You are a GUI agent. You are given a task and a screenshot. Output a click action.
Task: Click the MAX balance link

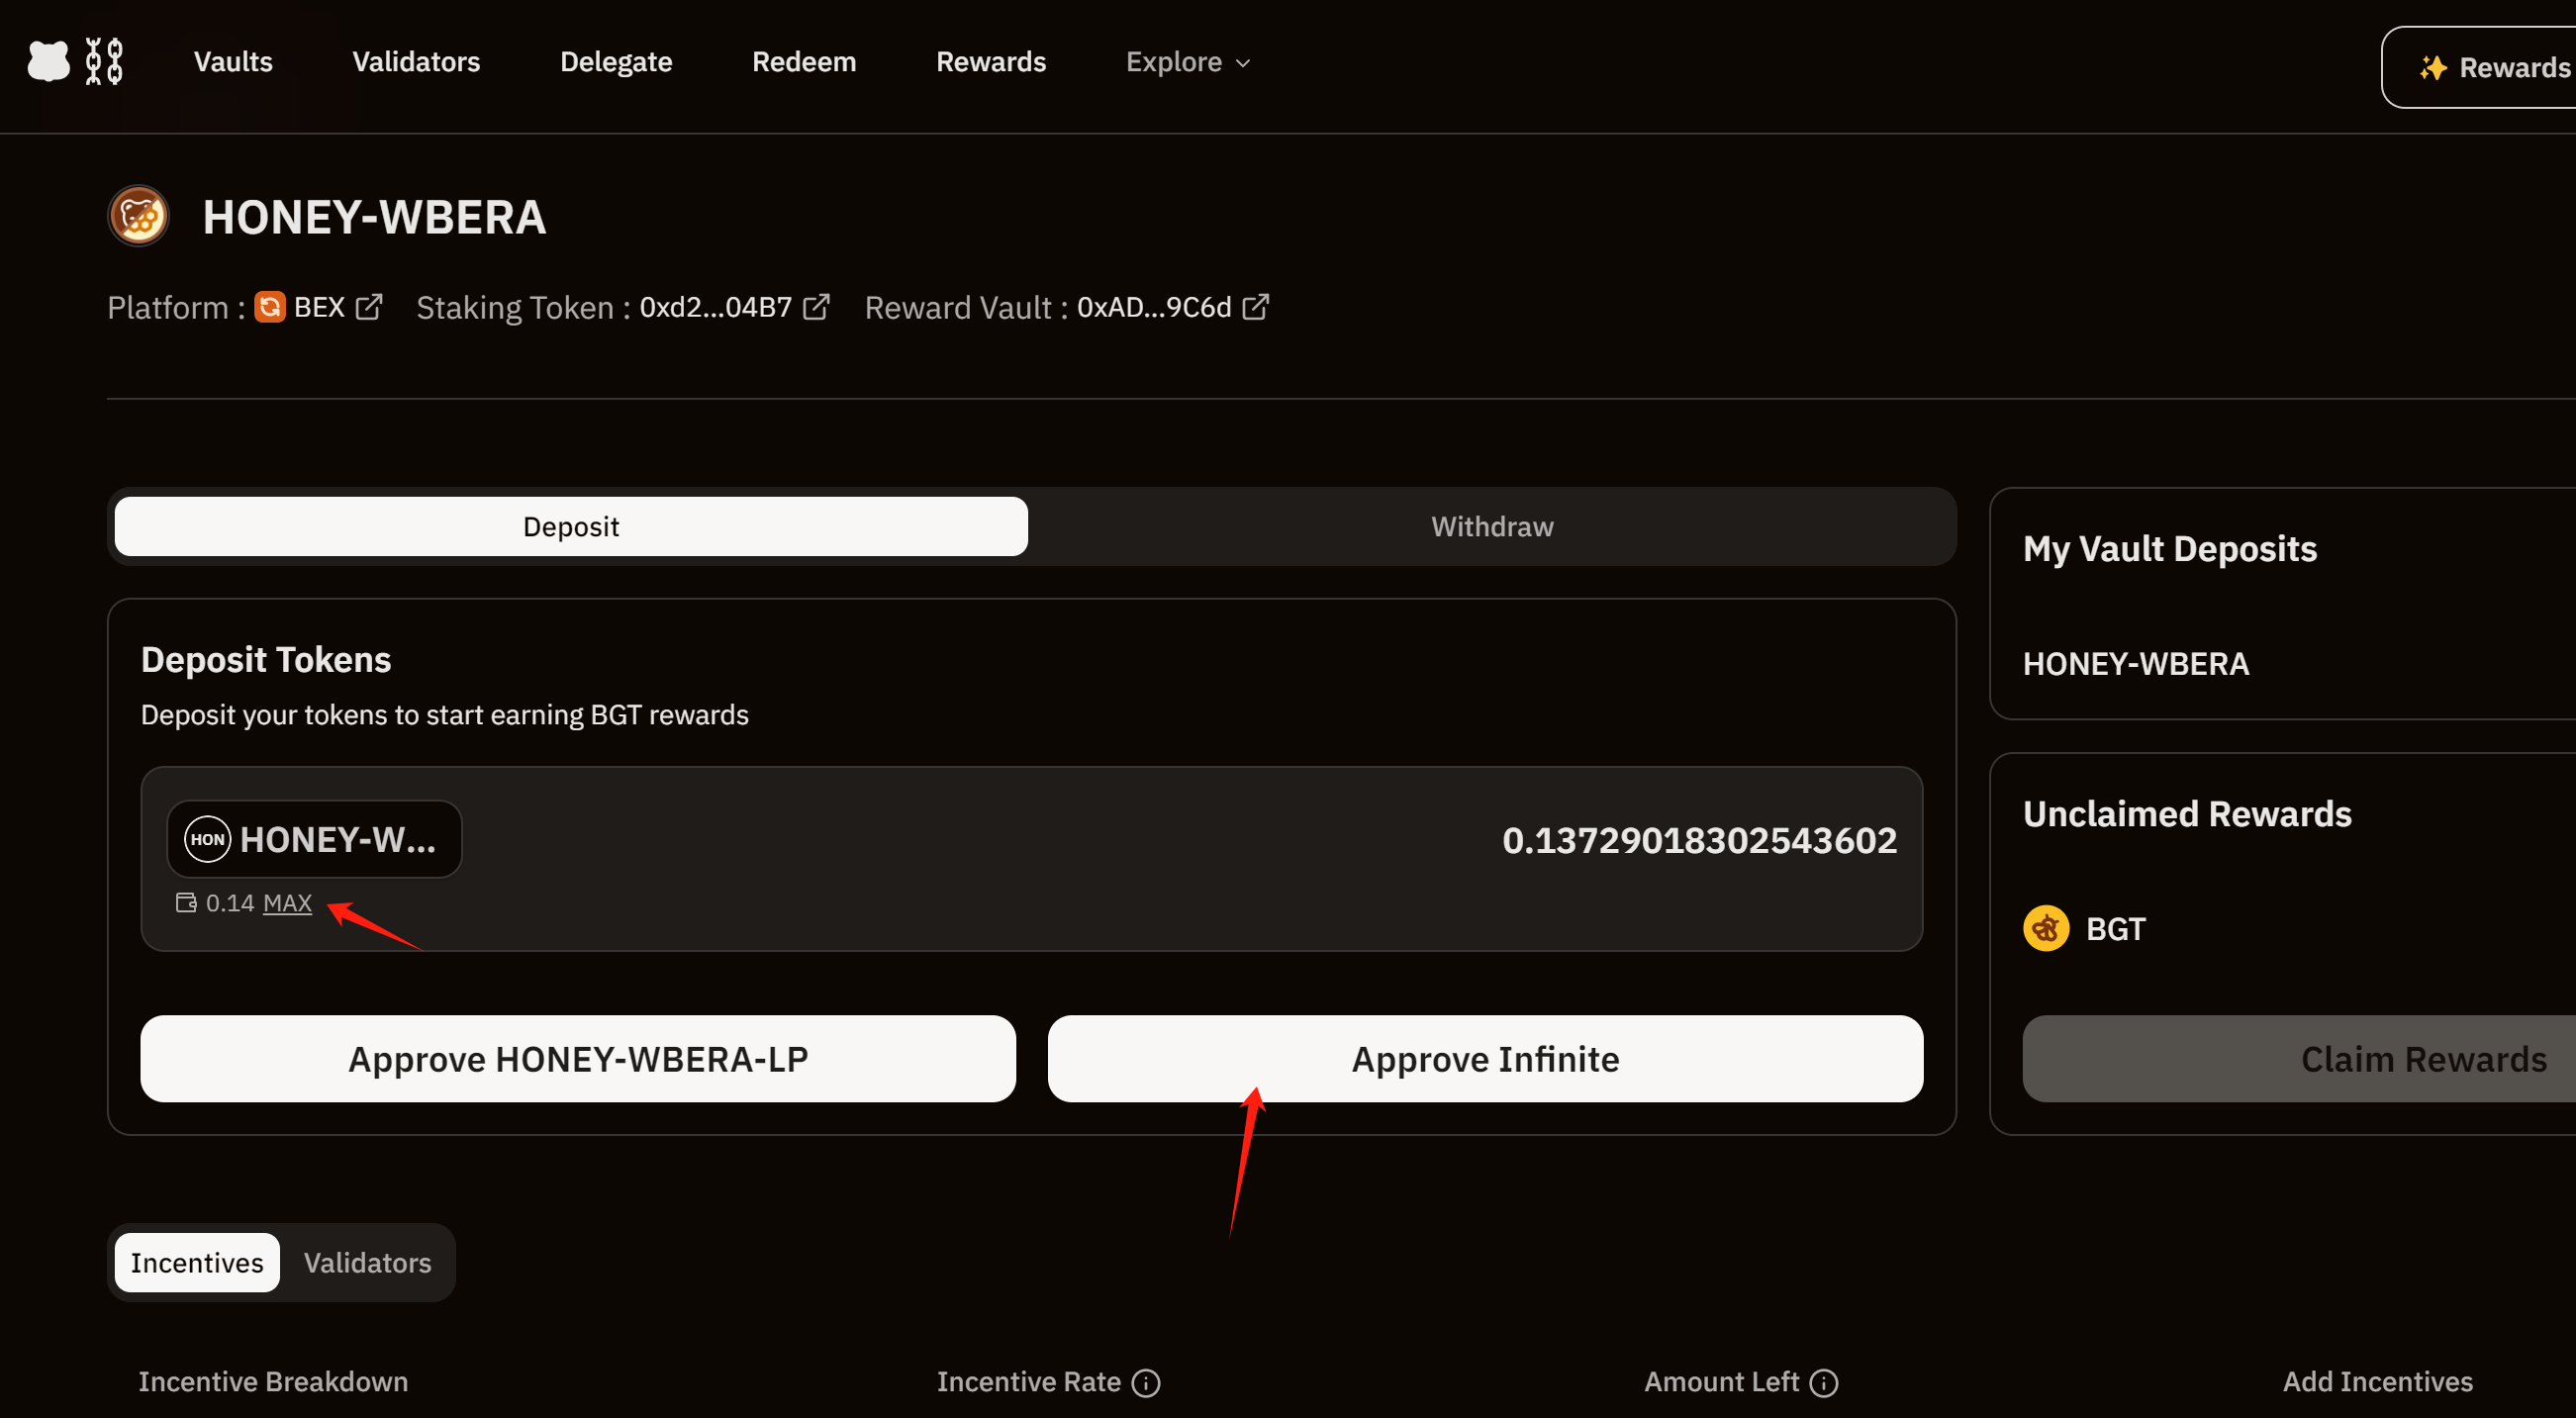287,903
